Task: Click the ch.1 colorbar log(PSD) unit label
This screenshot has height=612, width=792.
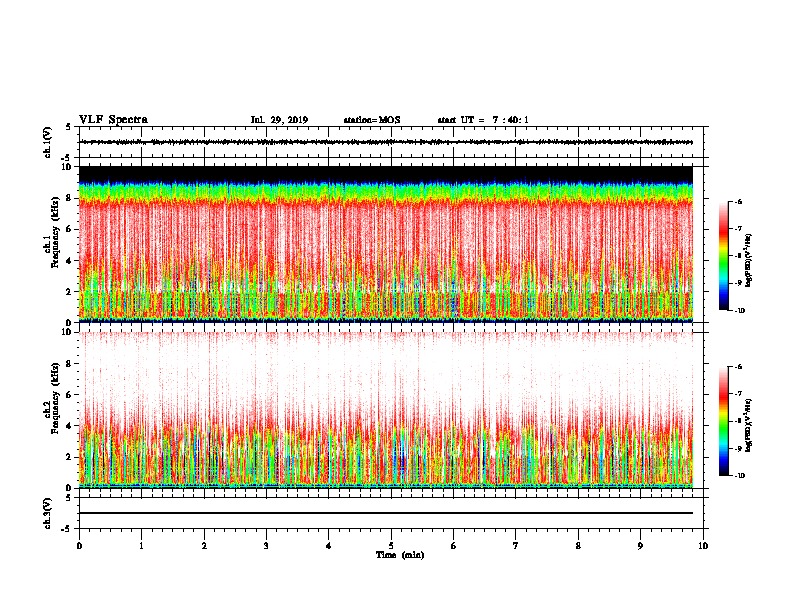Action: pyautogui.click(x=749, y=260)
